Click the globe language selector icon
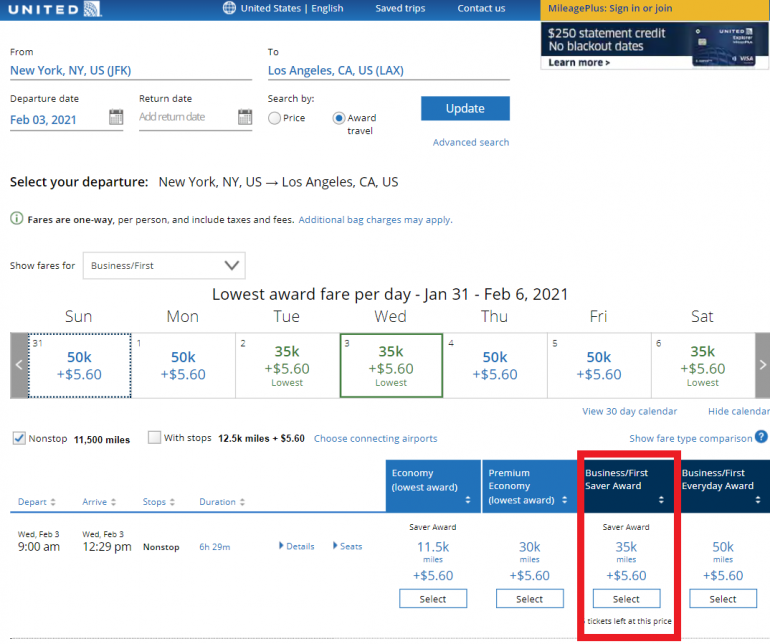770x644 pixels. pos(230,9)
